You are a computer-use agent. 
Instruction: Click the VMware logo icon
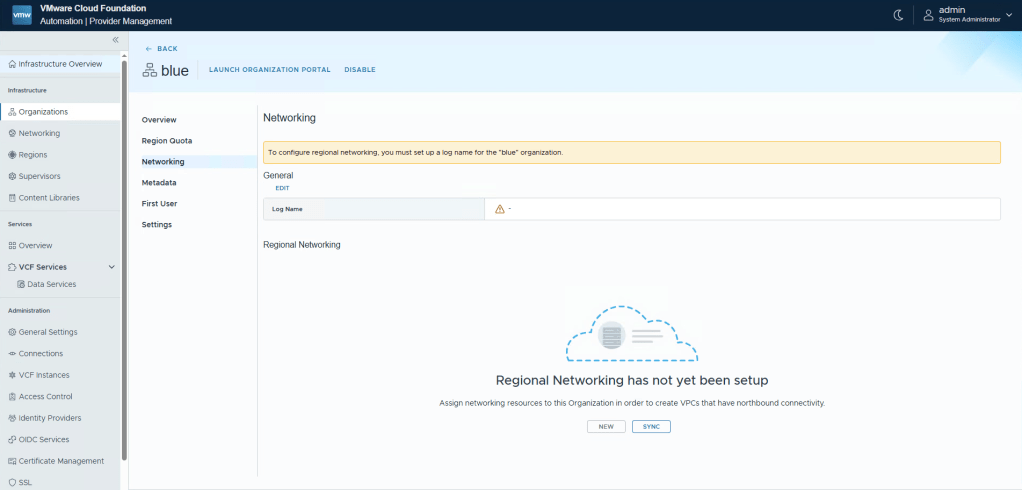(22, 14)
